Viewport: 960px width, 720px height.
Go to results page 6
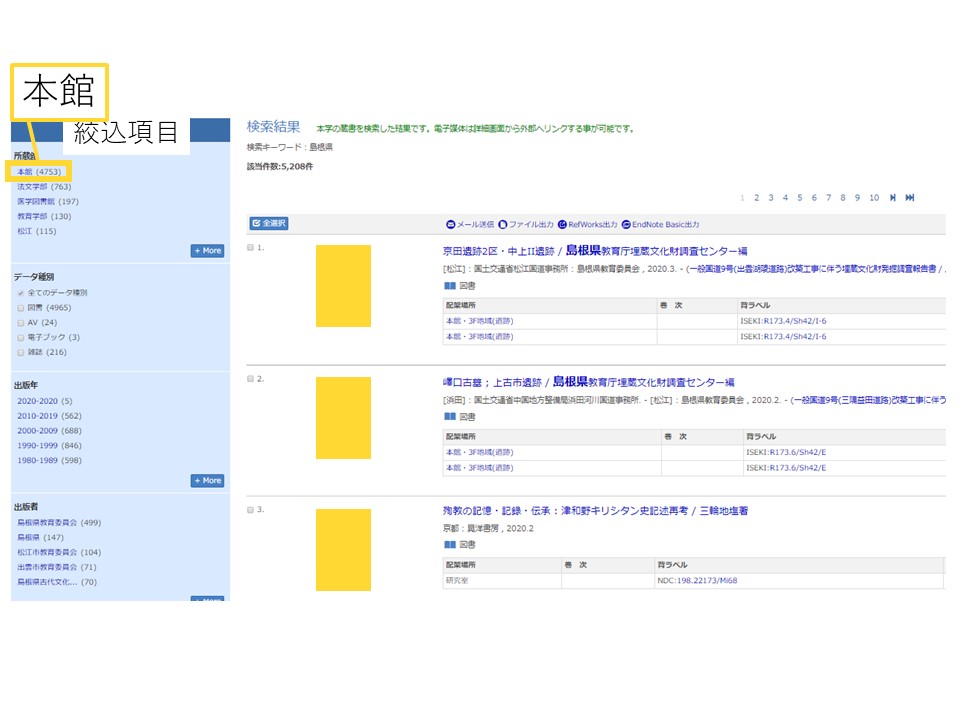coord(814,198)
